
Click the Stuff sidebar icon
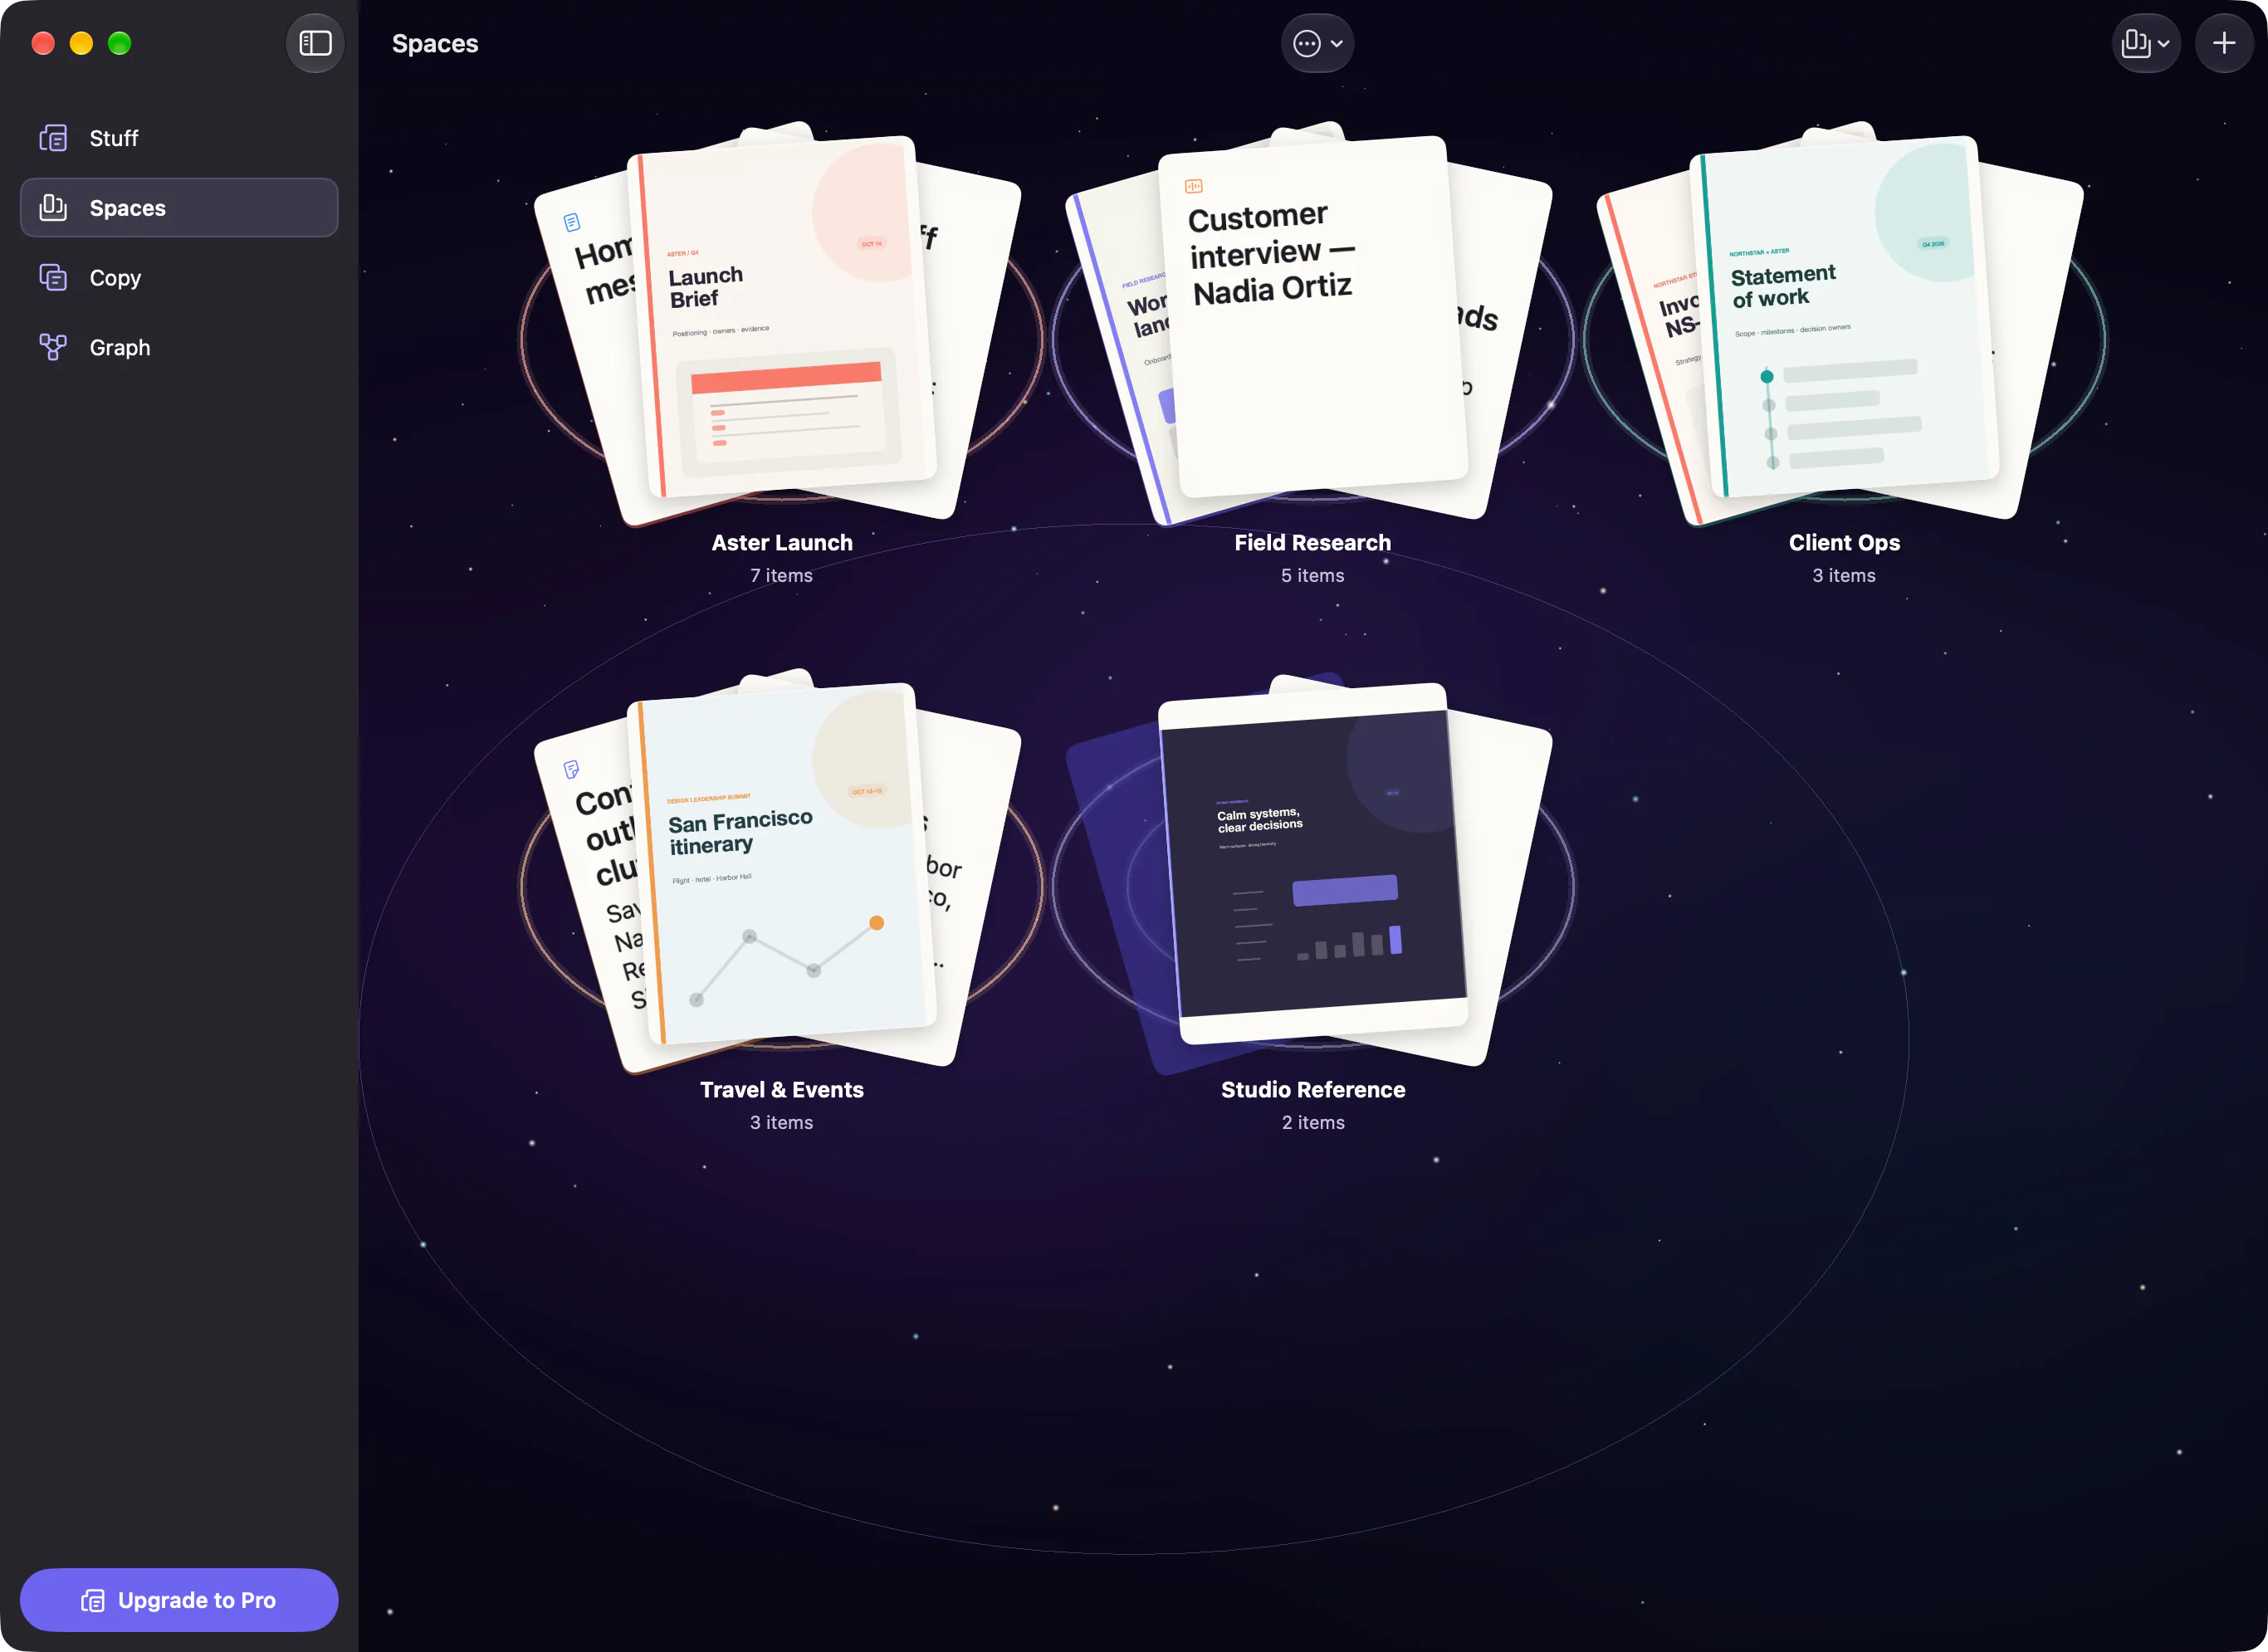click(53, 138)
